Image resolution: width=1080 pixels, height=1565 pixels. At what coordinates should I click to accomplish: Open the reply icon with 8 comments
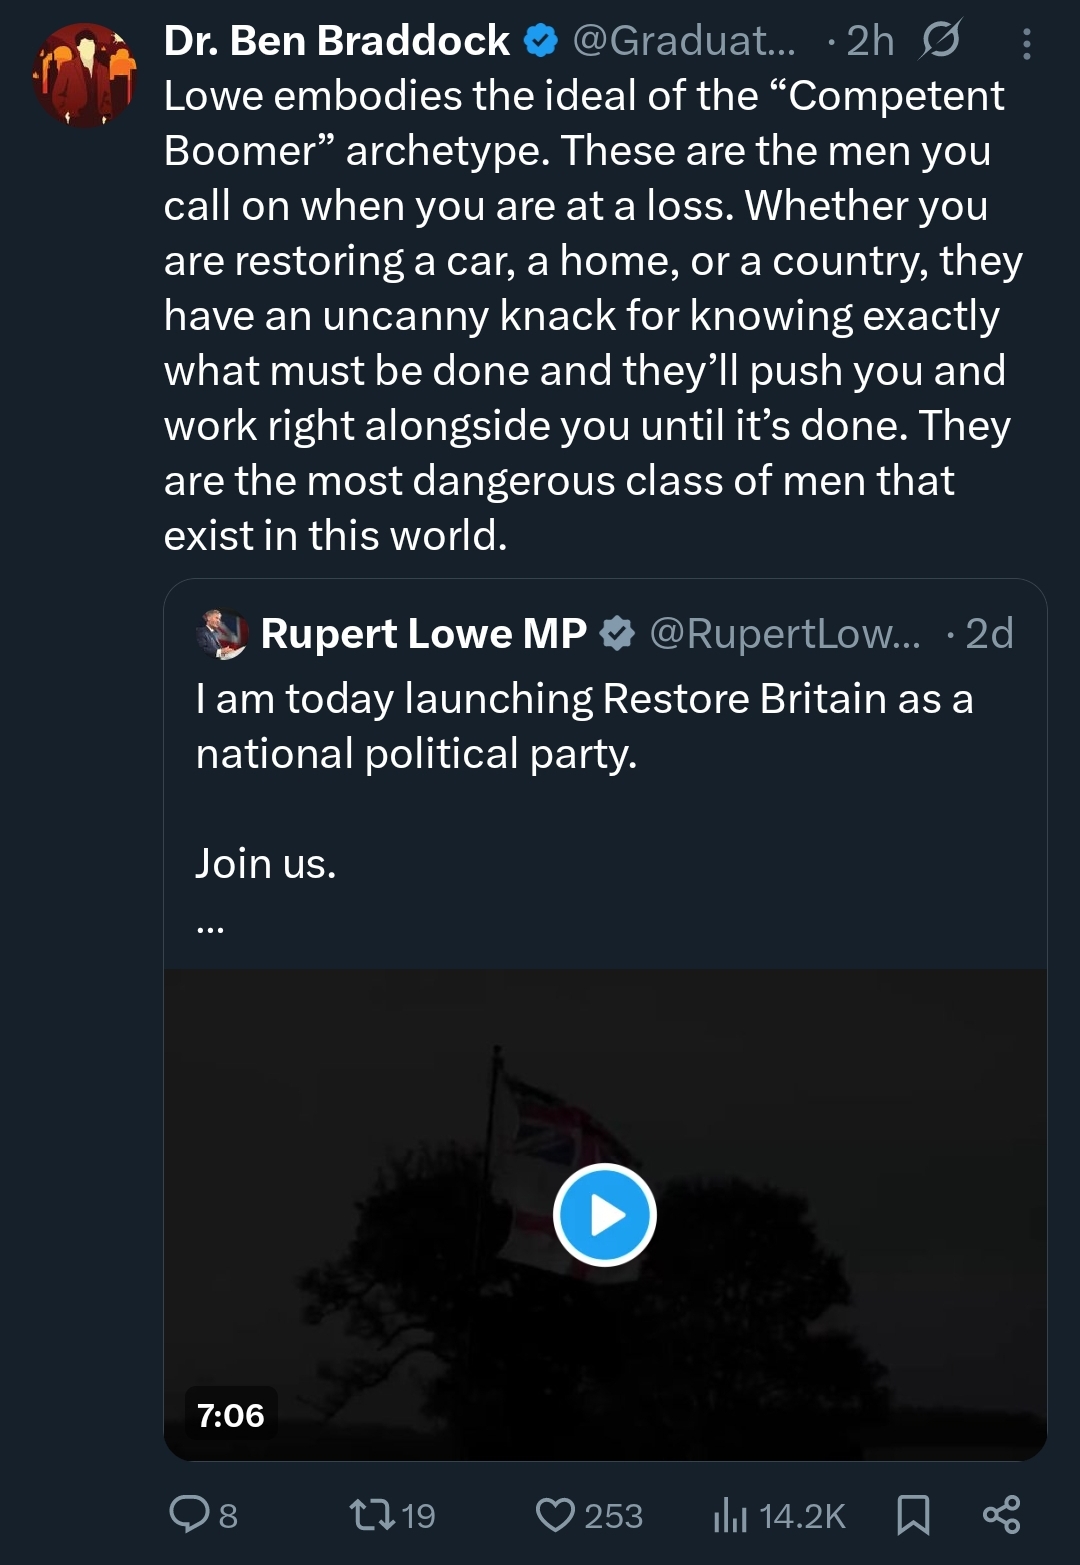[190, 1515]
